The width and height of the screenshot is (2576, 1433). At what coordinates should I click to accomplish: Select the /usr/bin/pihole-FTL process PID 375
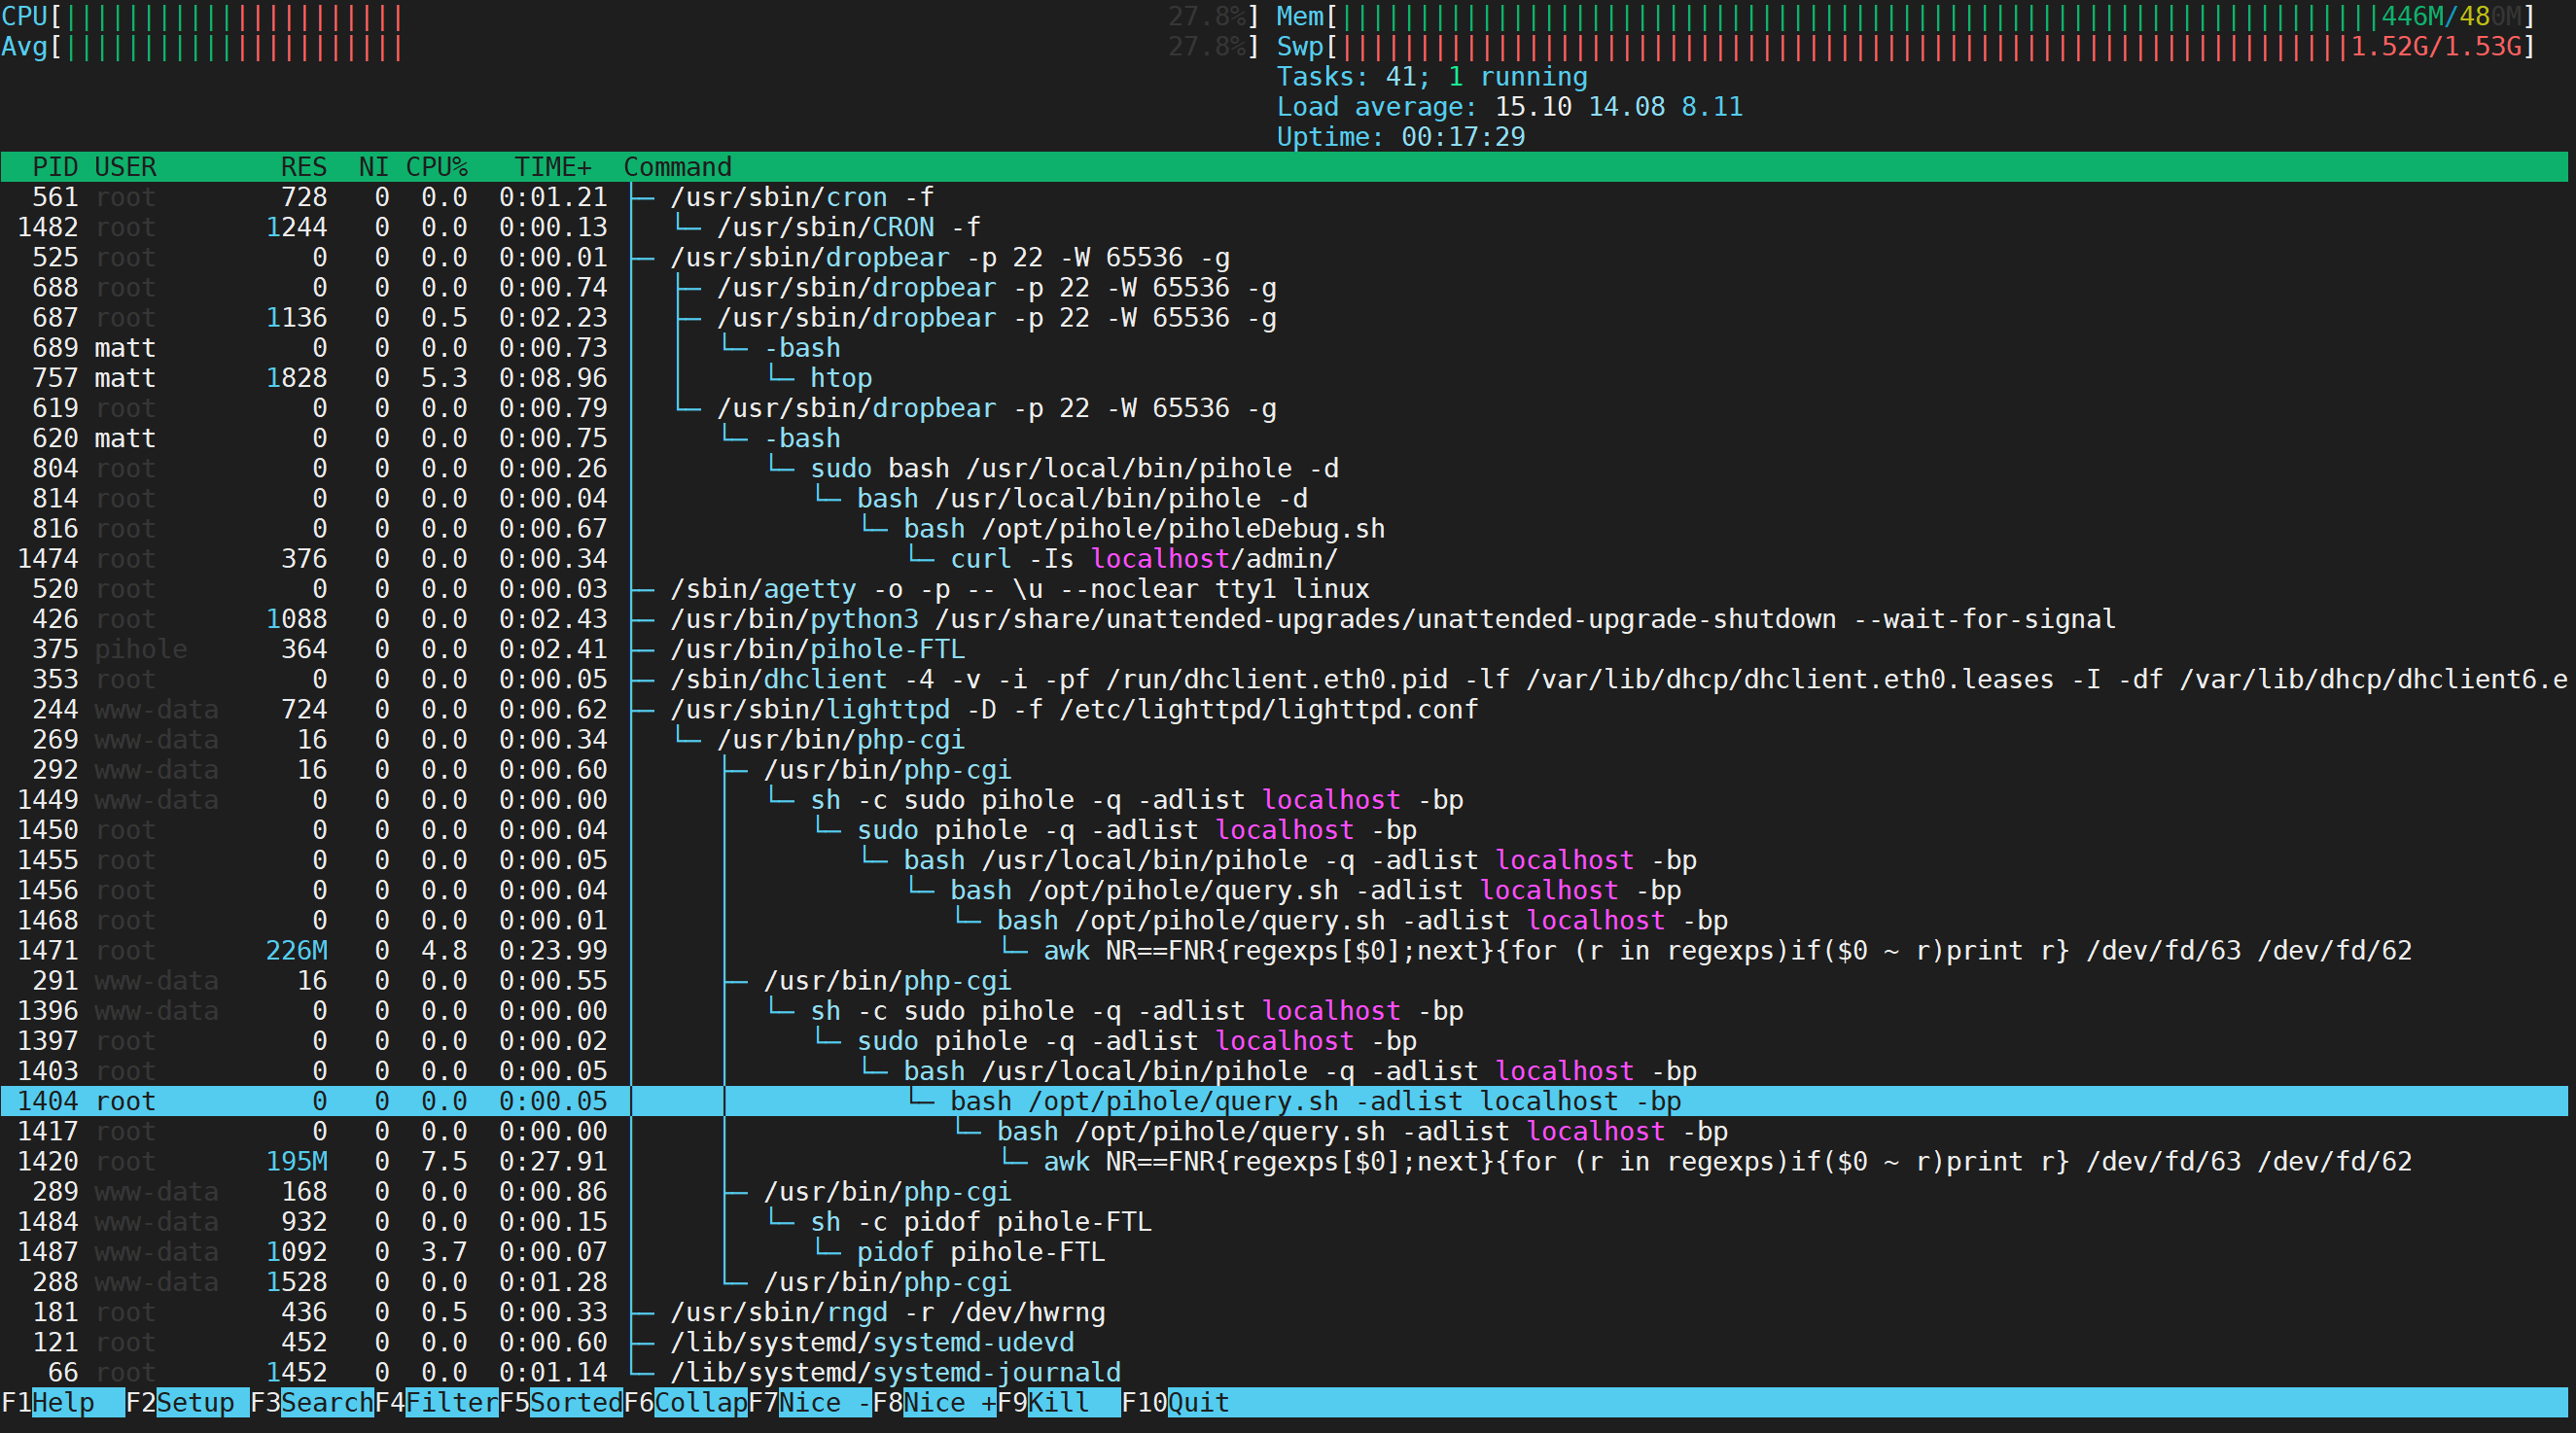(x=1284, y=649)
